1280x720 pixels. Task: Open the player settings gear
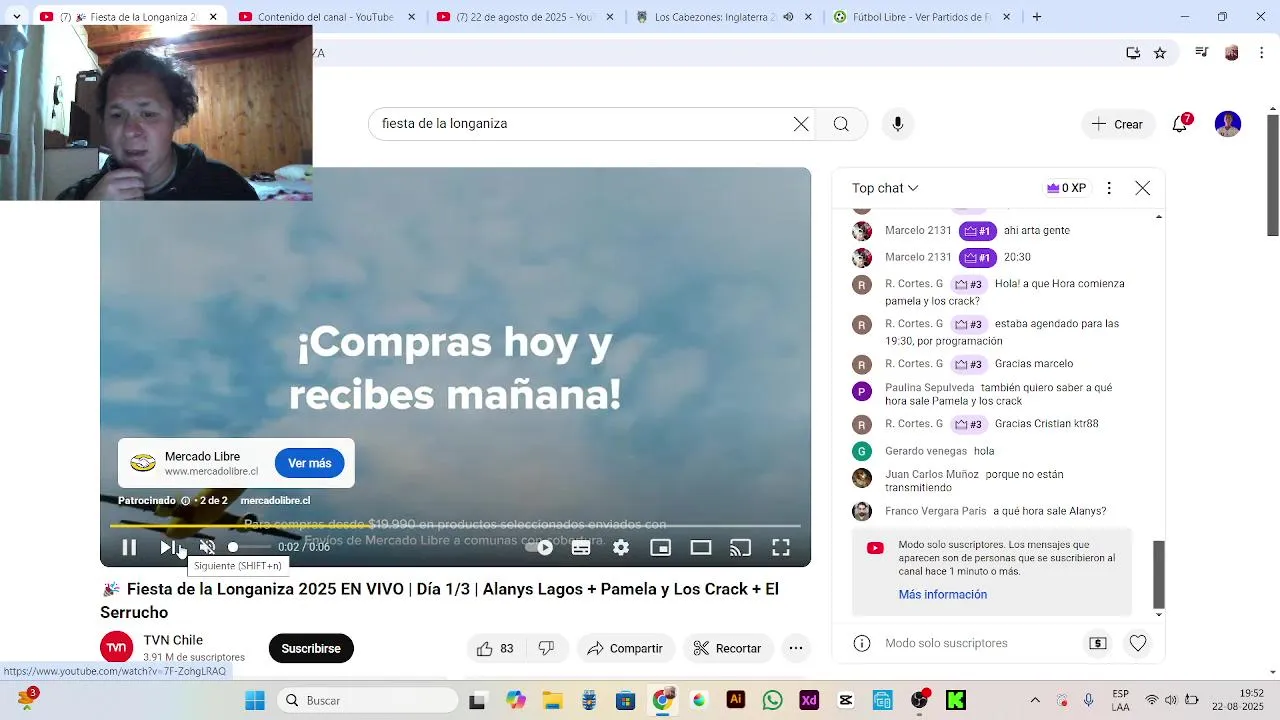click(621, 547)
